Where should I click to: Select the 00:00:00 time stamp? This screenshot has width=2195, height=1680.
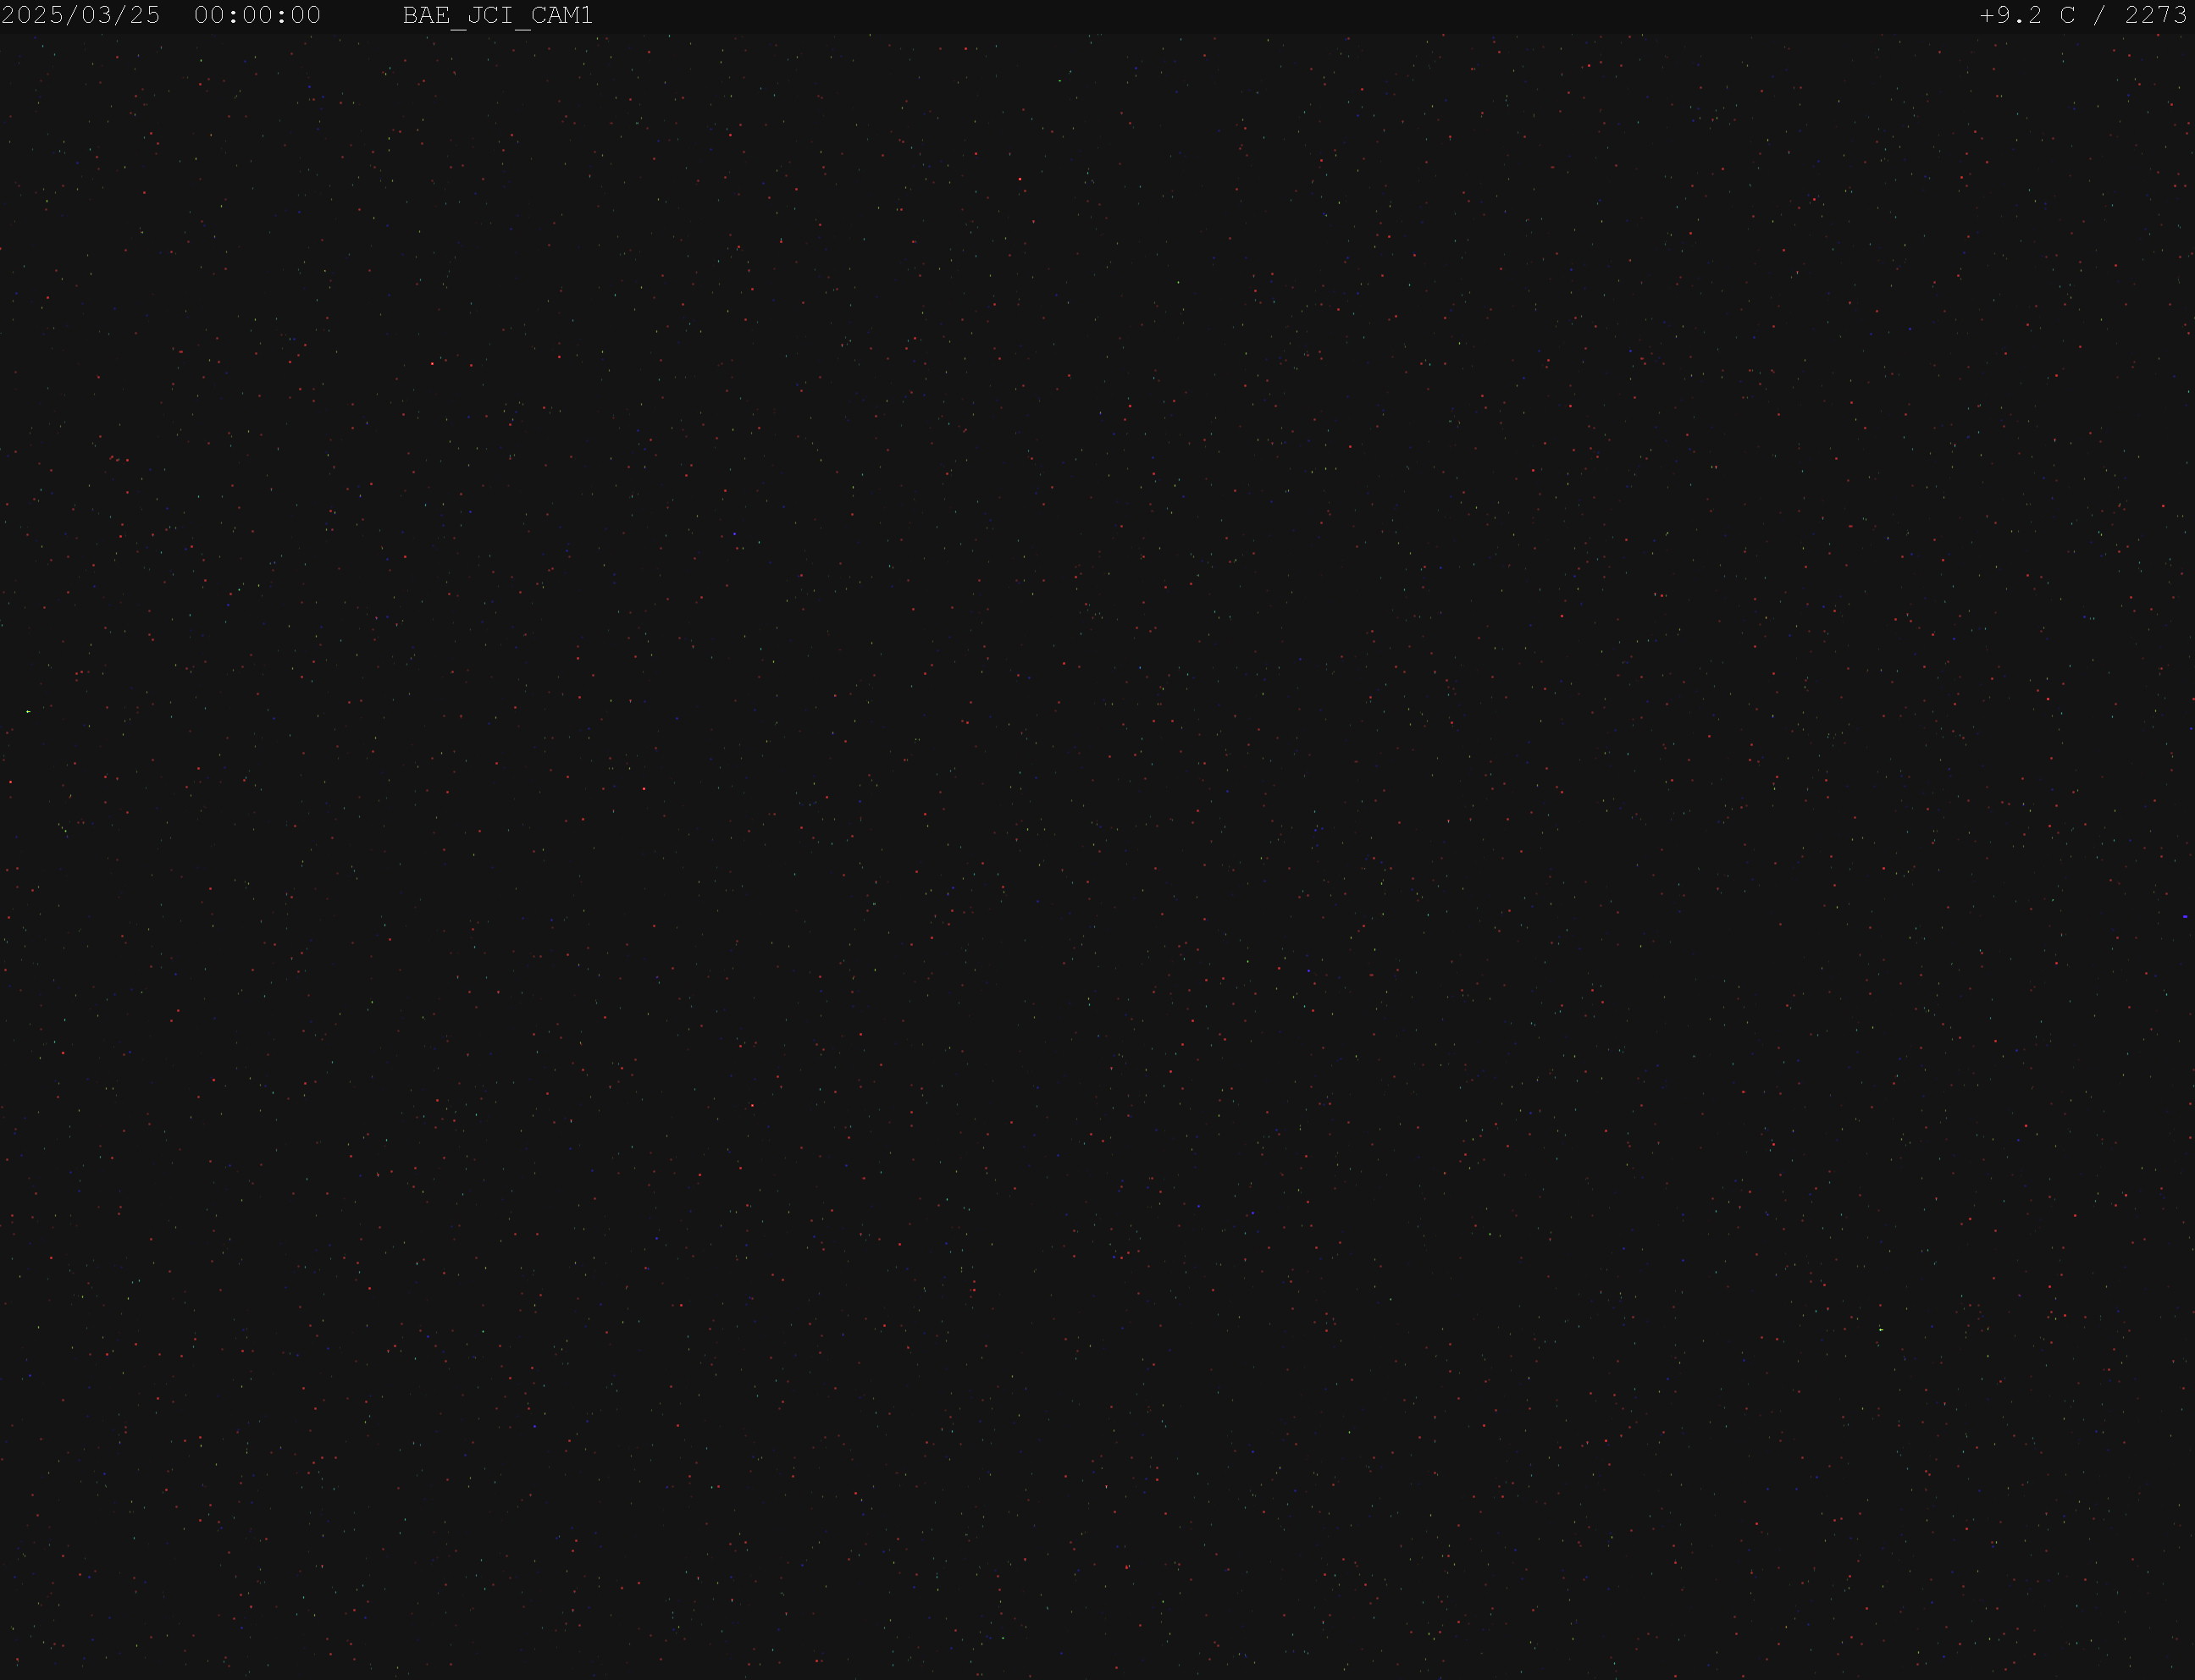[x=258, y=15]
